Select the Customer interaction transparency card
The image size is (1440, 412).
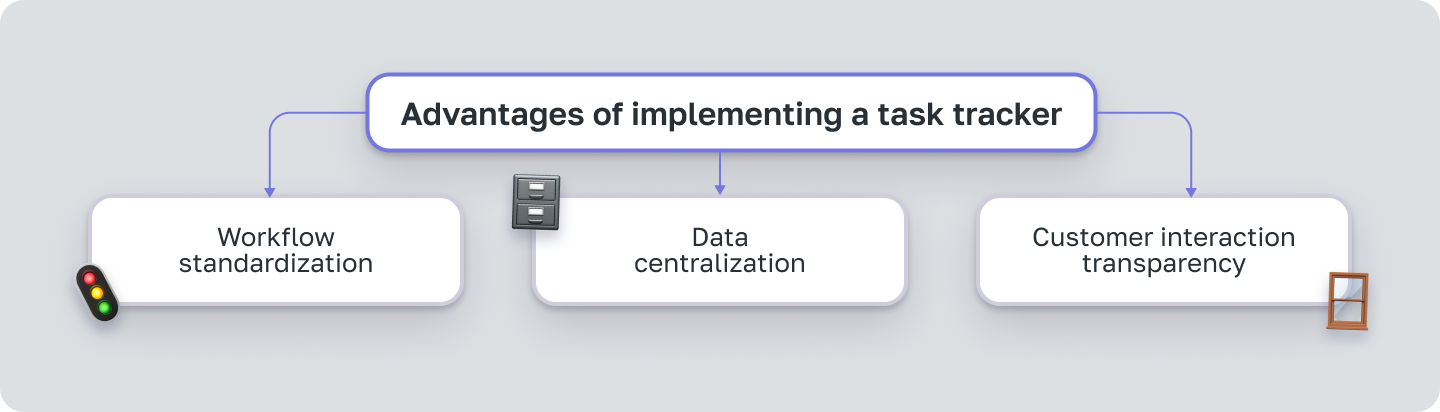(1163, 250)
